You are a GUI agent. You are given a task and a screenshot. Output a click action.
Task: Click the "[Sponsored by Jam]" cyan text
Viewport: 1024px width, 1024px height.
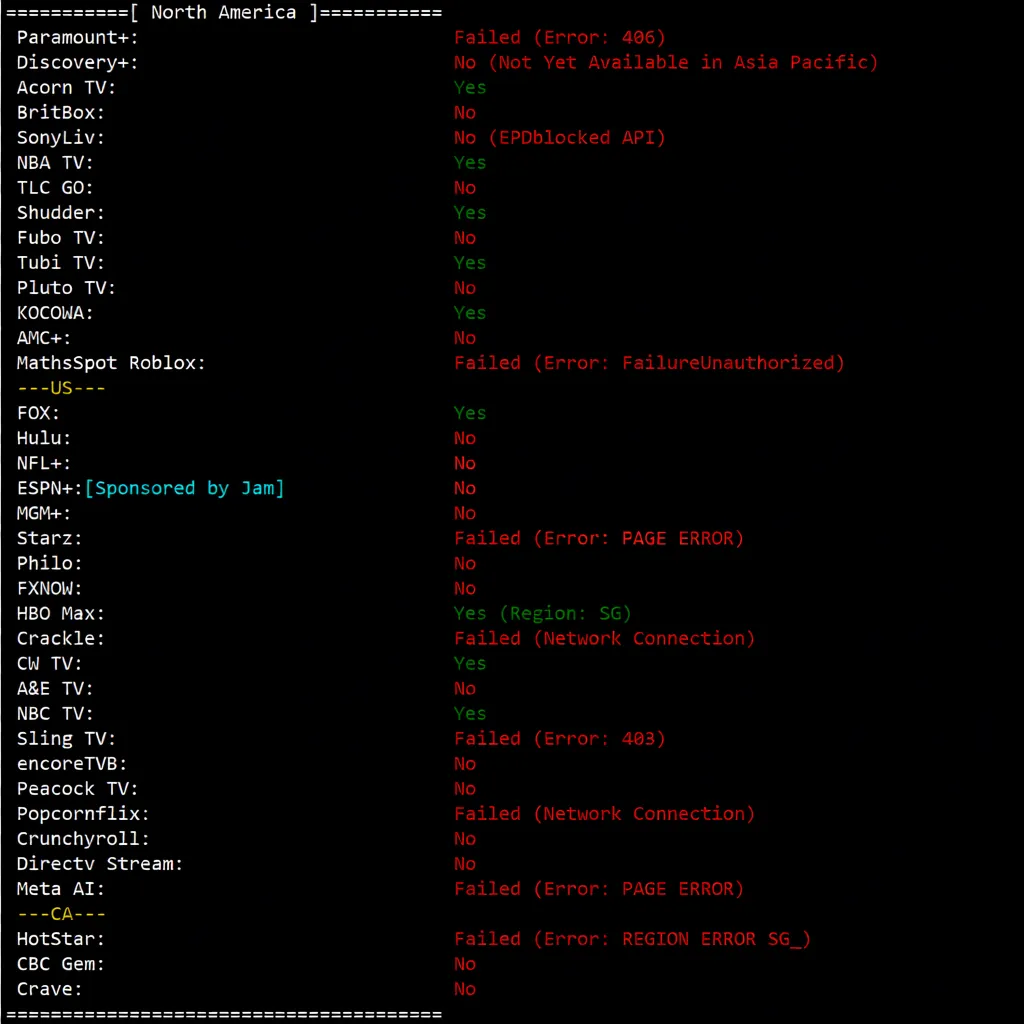click(x=184, y=488)
